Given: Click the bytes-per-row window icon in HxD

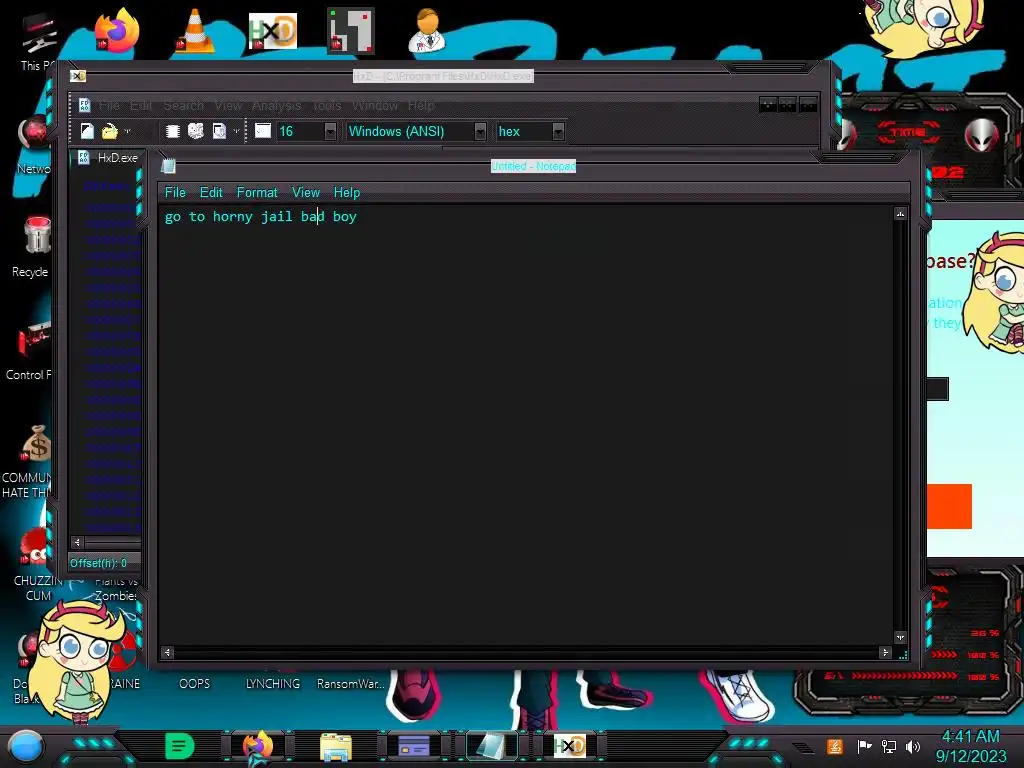Looking at the screenshot, I should pos(263,131).
